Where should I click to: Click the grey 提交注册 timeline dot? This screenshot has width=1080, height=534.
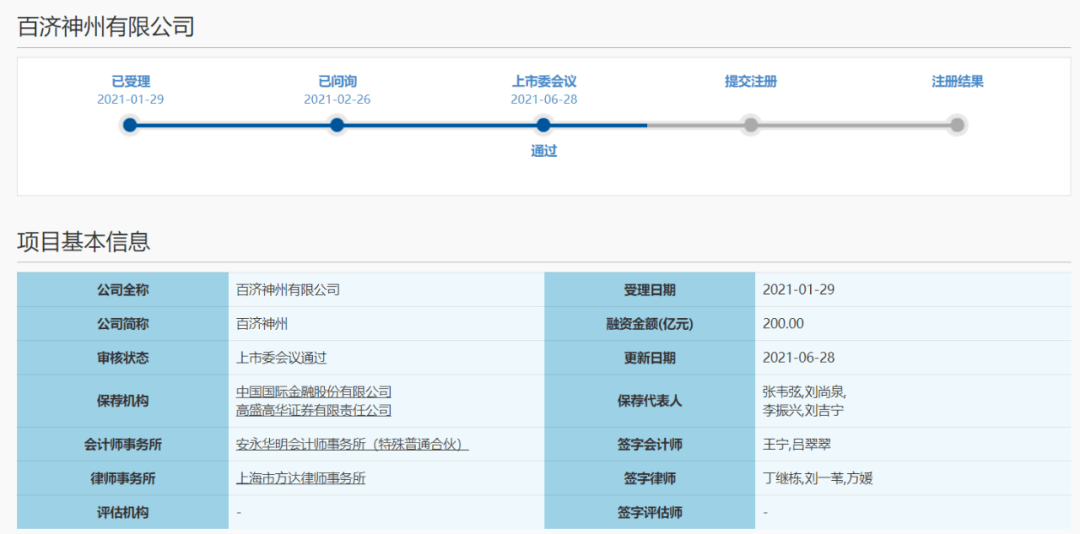coord(750,125)
